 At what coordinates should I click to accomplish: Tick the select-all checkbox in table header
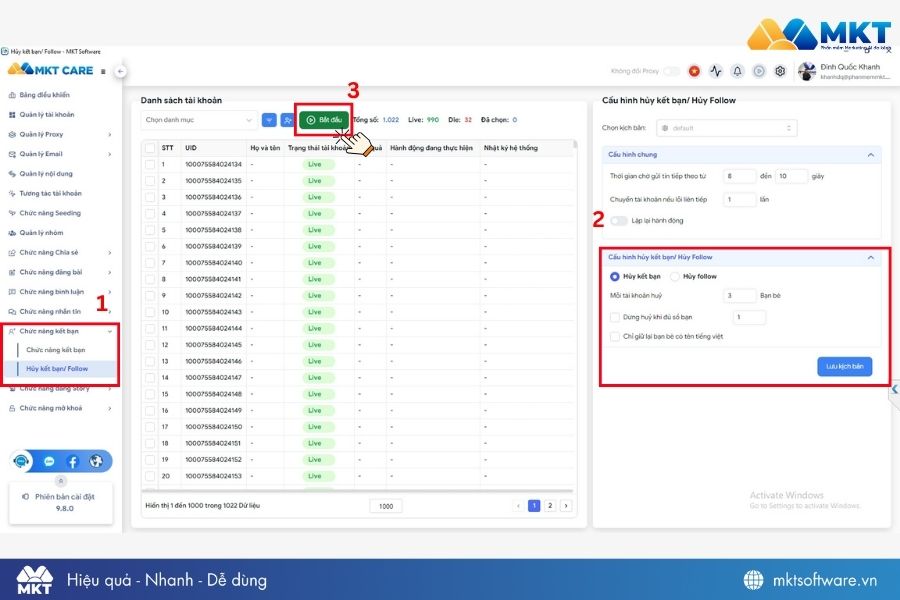point(150,148)
